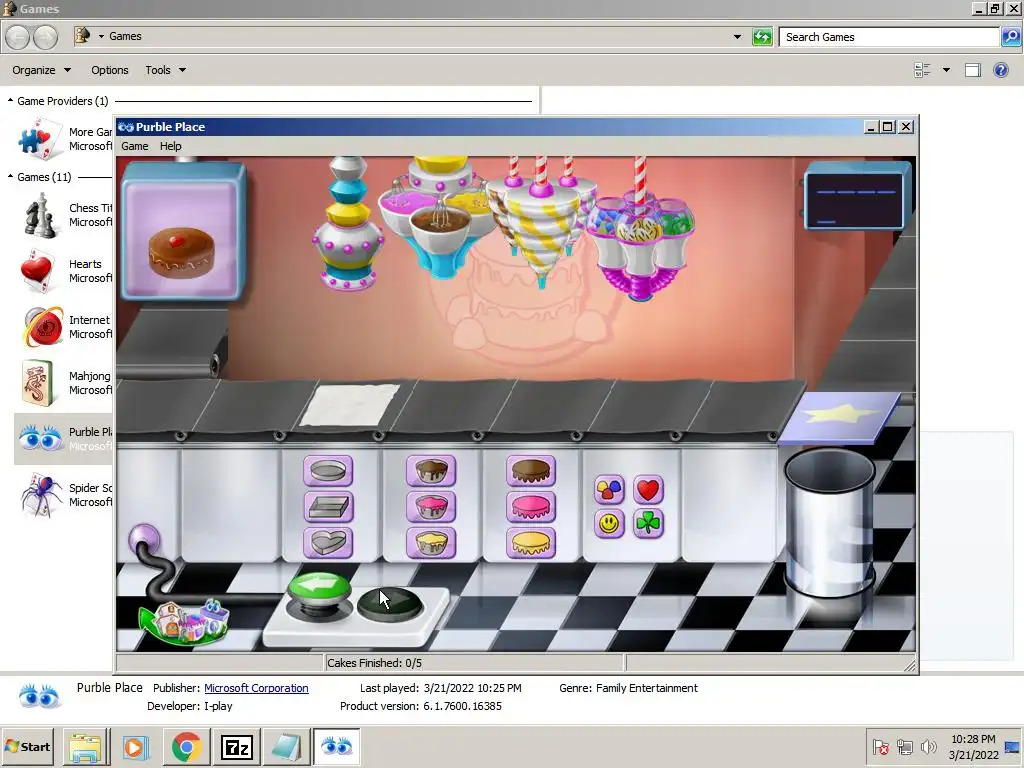Pick the chocolate icing button
The height and width of the screenshot is (768, 1024).
click(x=530, y=471)
